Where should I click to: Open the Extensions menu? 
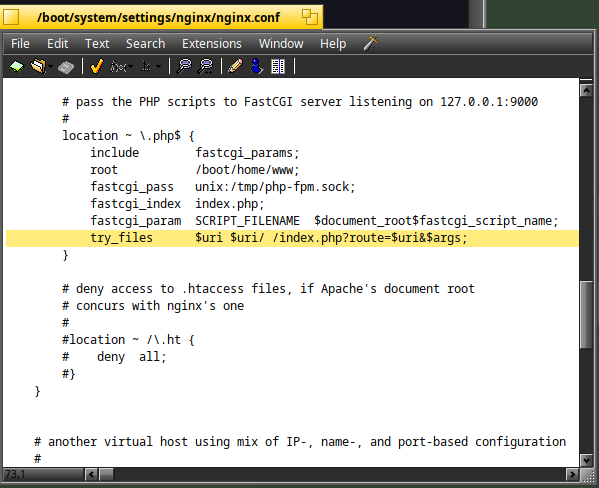[212, 44]
